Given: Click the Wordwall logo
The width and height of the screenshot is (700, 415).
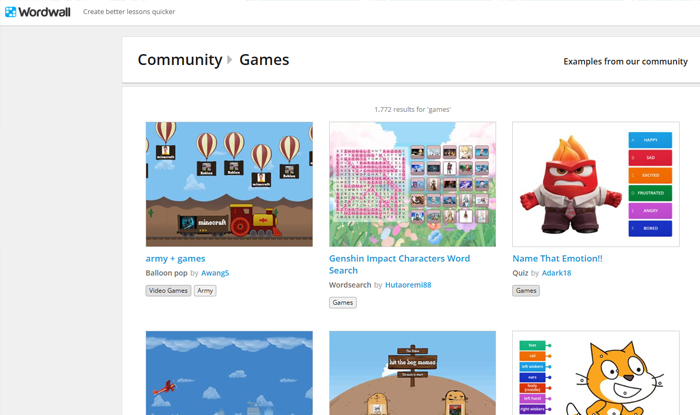Looking at the screenshot, I should [38, 12].
